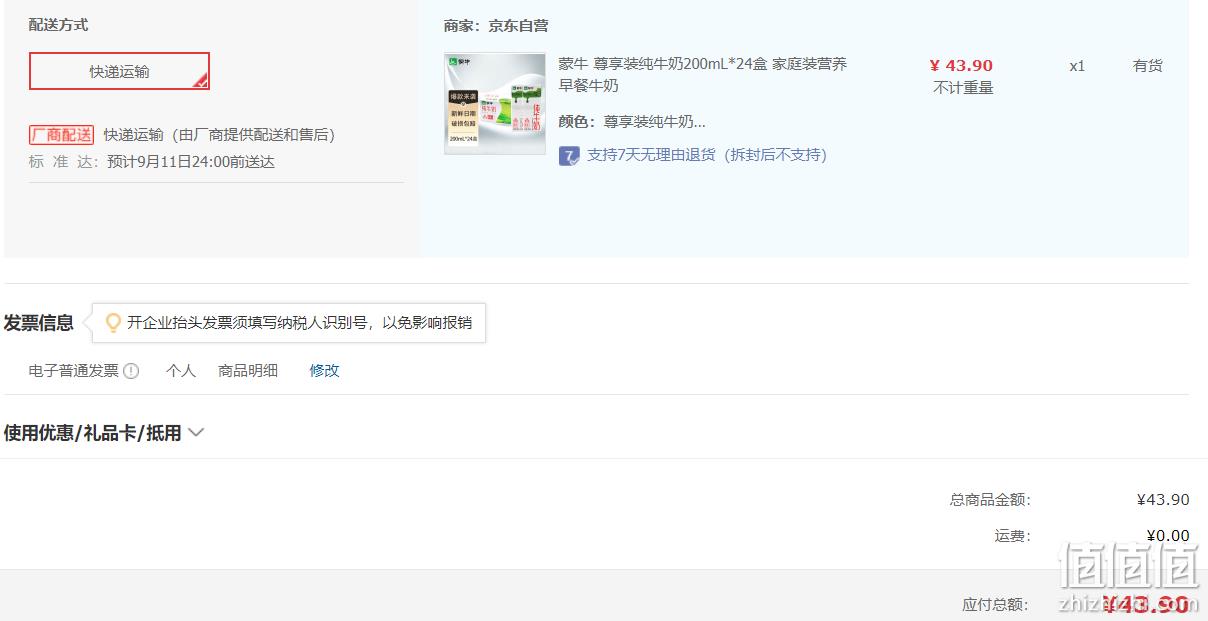Click the info icon beside 电子普通发票
This screenshot has width=1208, height=621.
(x=131, y=371)
